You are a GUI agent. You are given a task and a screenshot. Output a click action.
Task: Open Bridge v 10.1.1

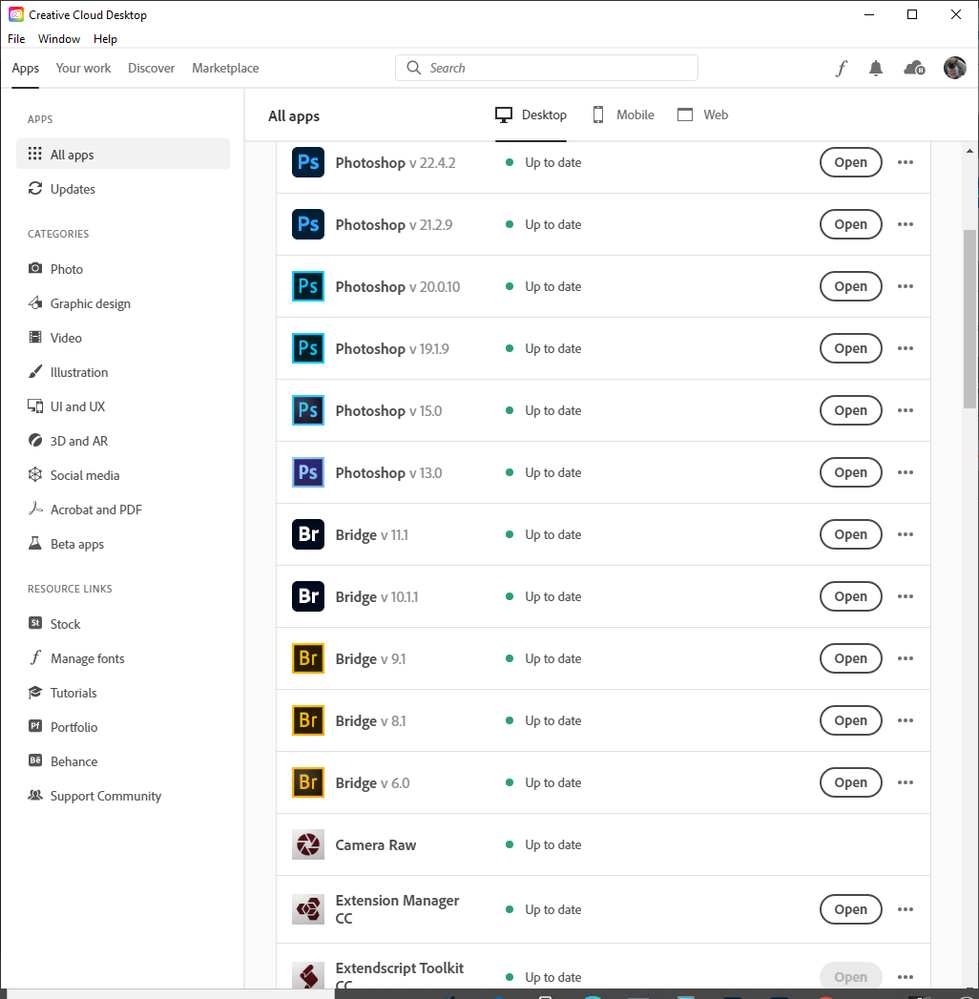(850, 596)
